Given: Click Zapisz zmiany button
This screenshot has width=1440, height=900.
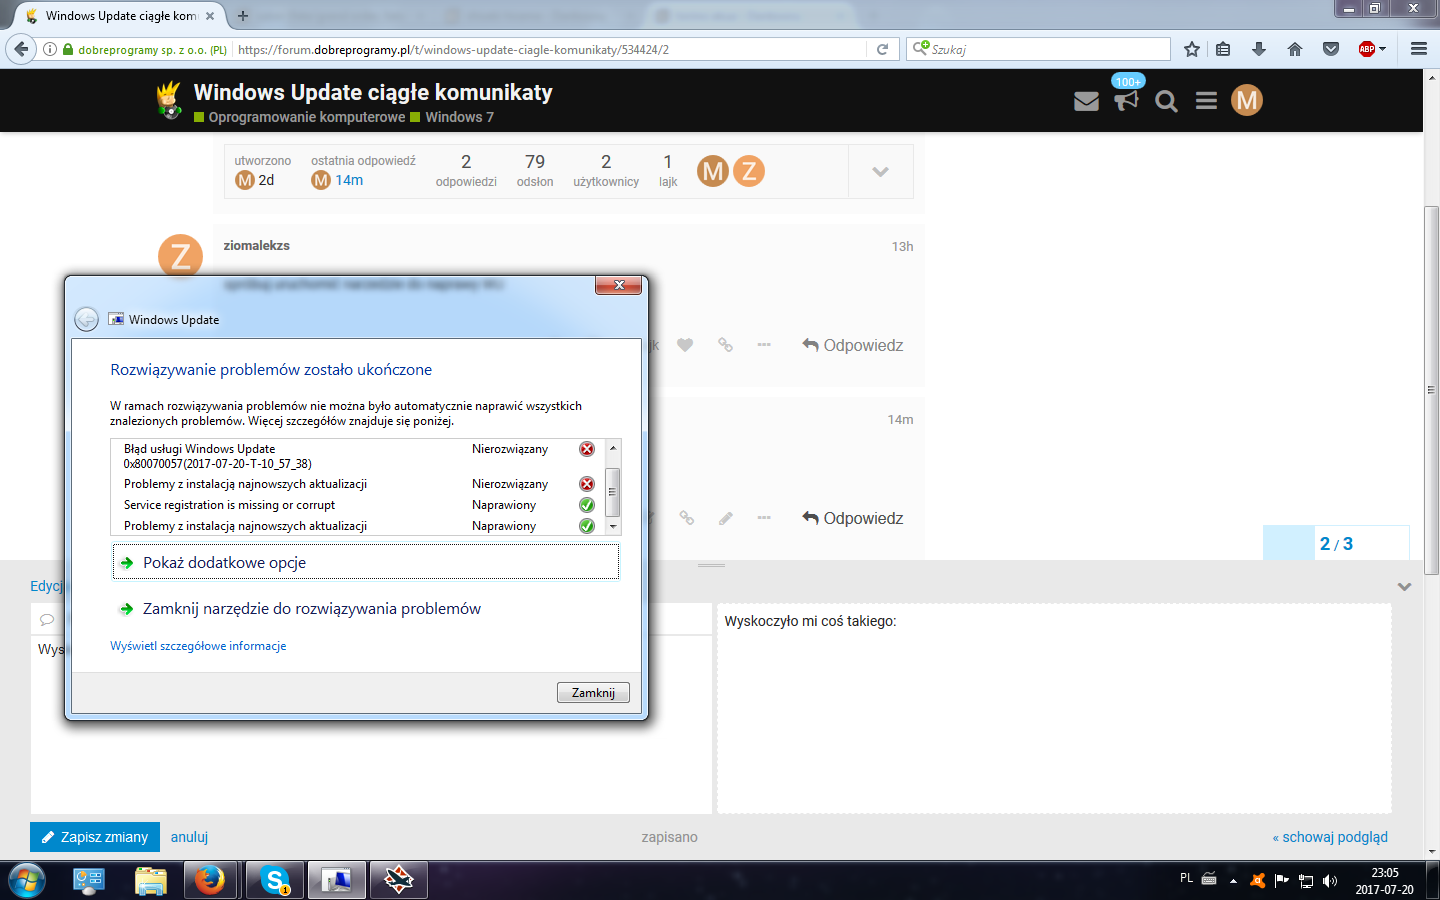Looking at the screenshot, I should pos(95,837).
